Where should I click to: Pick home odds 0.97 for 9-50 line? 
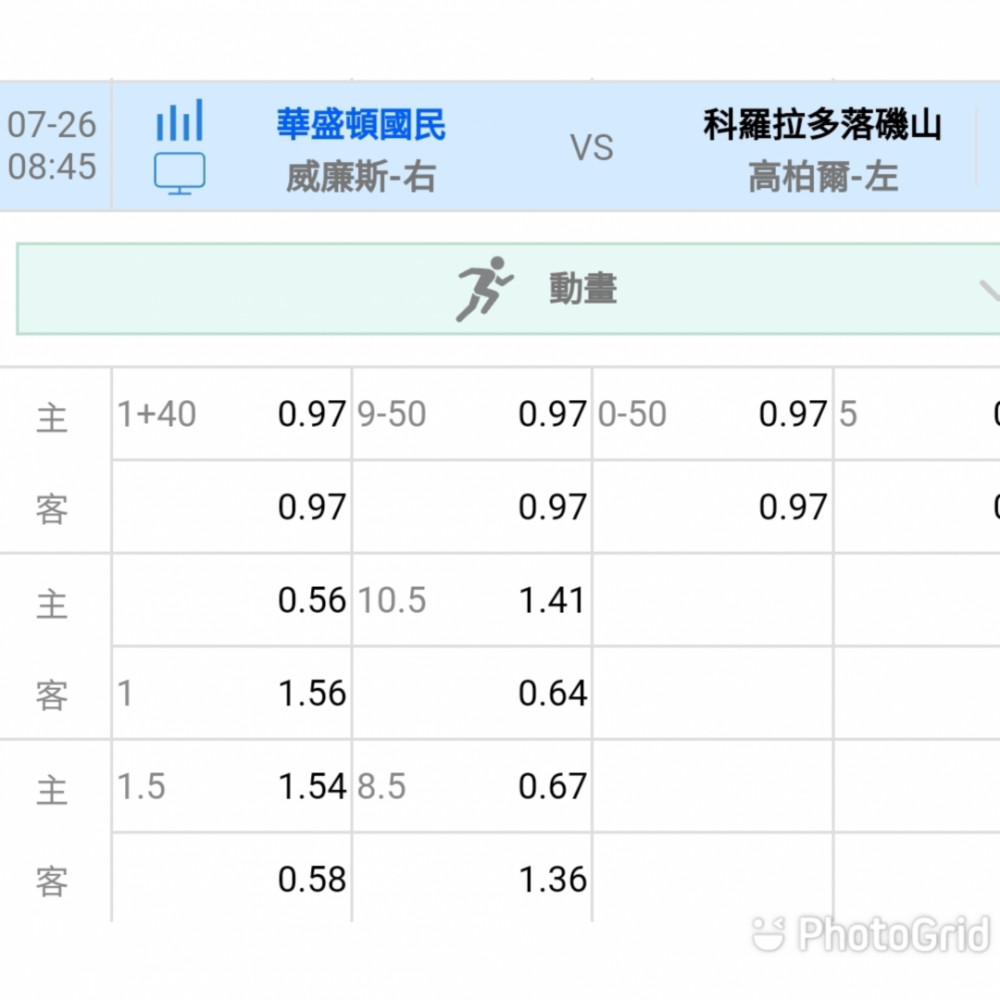coord(552,414)
